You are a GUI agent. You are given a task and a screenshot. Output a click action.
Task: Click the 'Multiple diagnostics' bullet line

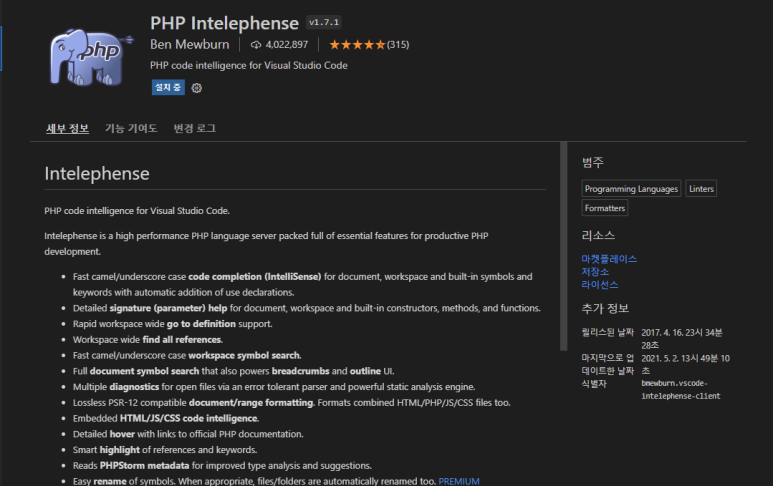point(274,387)
